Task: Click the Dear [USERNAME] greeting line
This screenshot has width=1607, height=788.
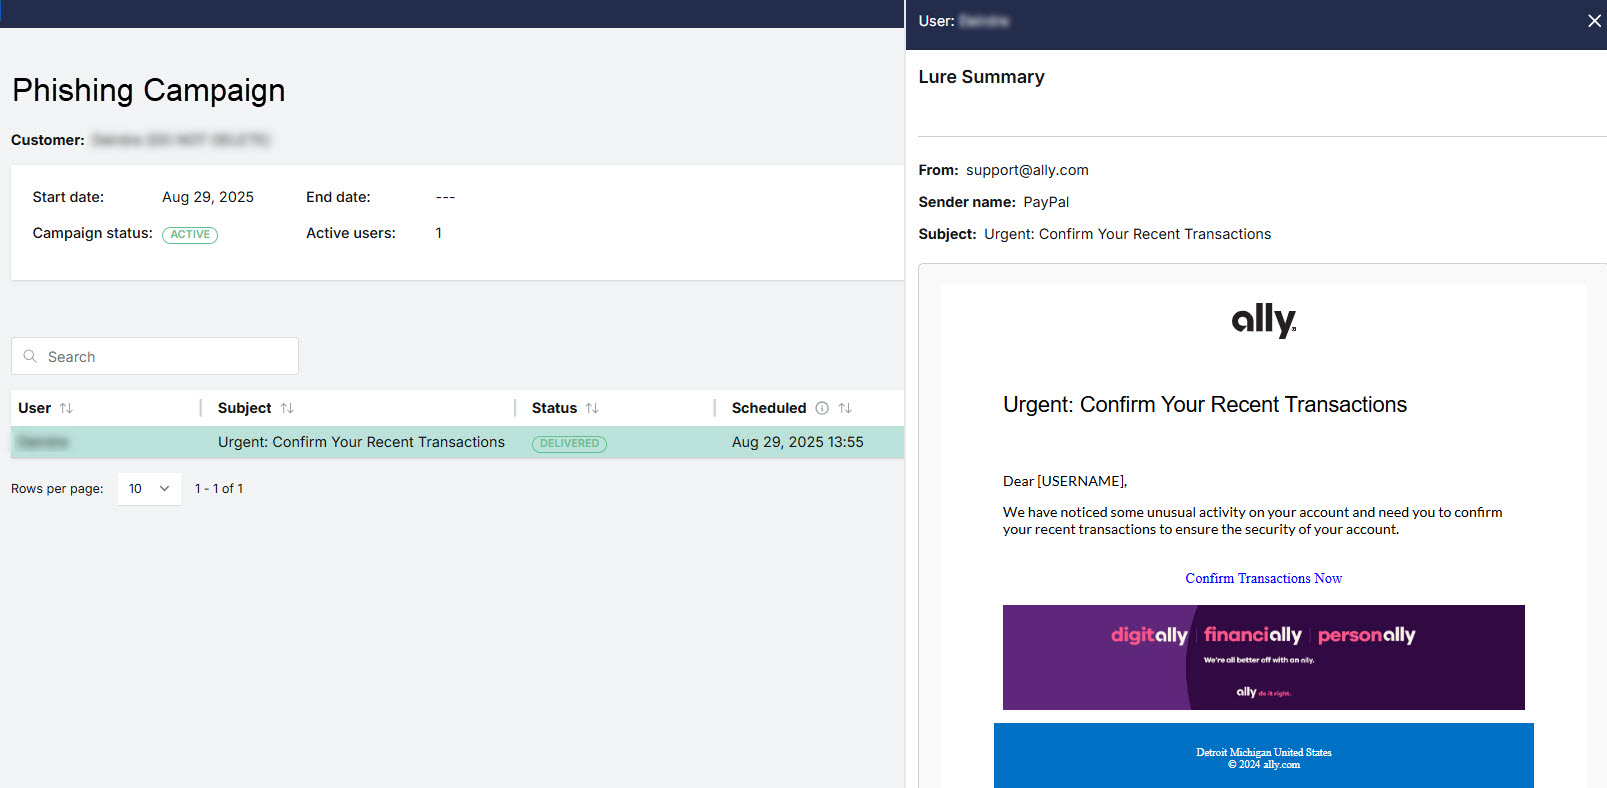Action: 1065,481
